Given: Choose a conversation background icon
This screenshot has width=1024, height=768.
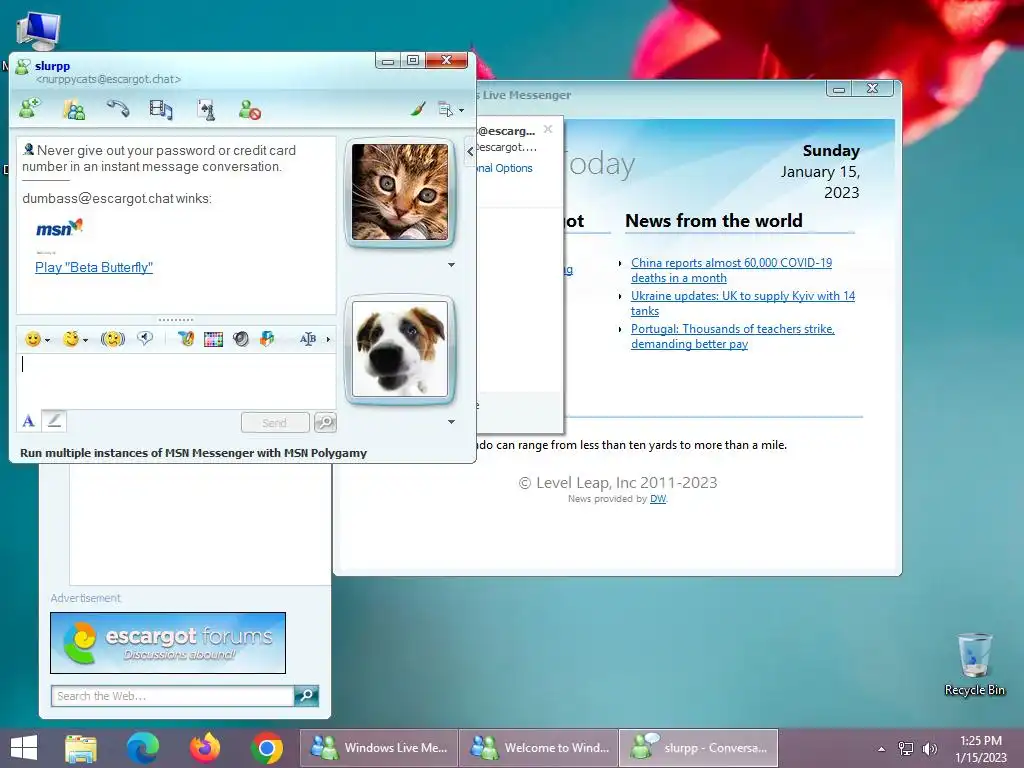Looking at the screenshot, I should (x=214, y=339).
